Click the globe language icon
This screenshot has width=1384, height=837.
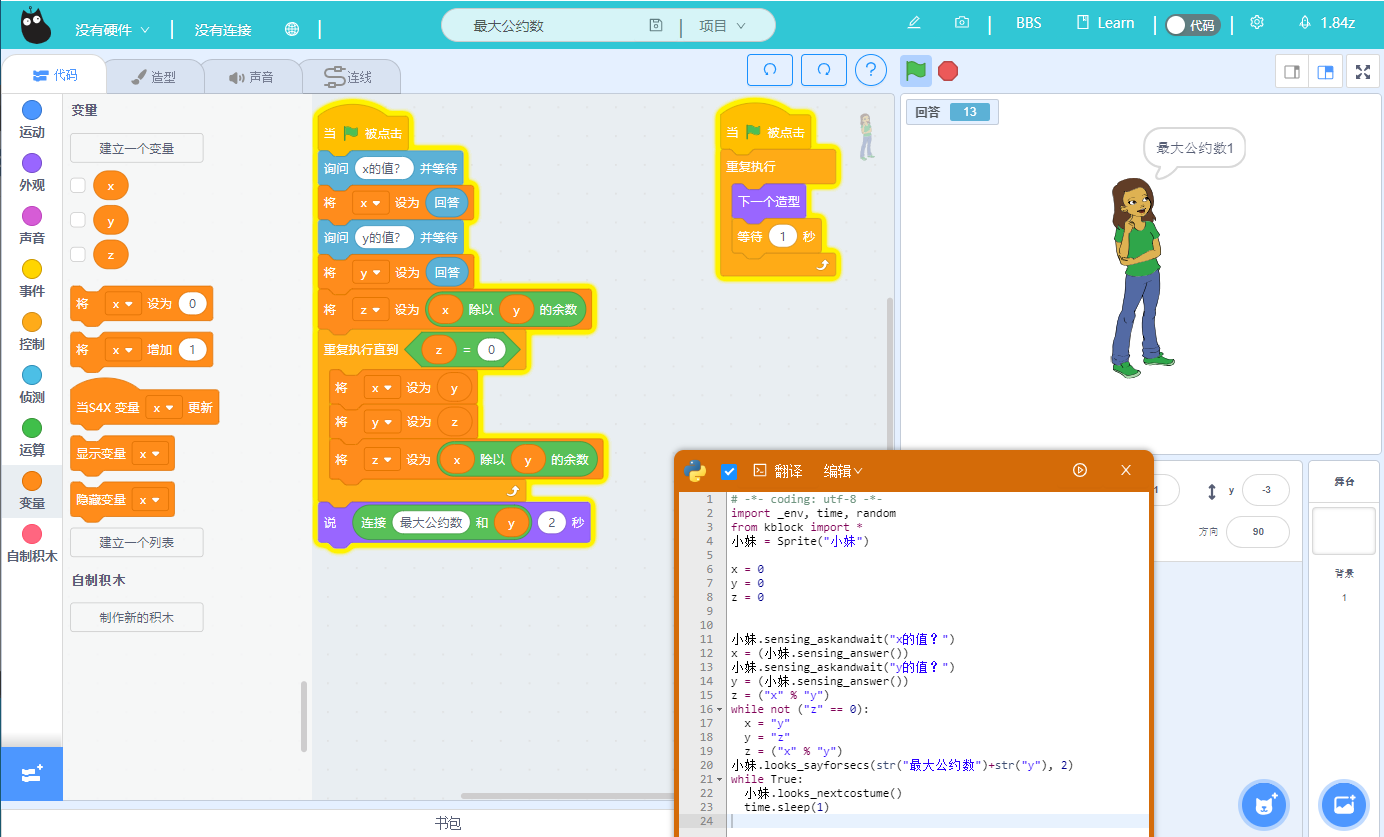click(x=292, y=29)
